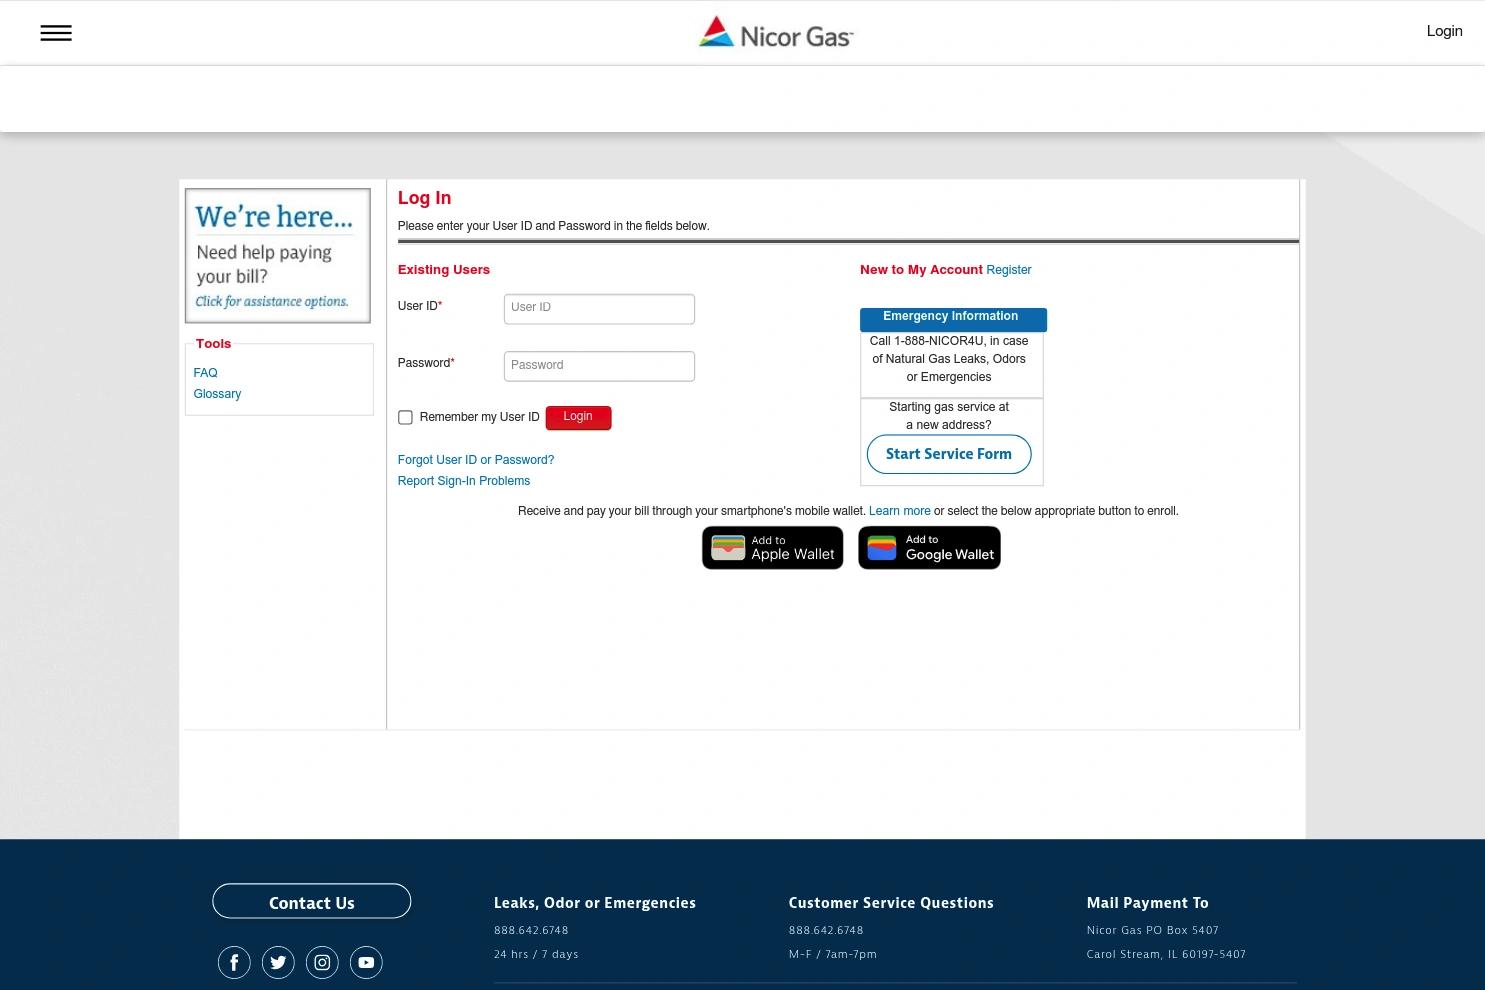This screenshot has height=990, width=1485.
Task: Click the bill assistance options banner
Action: click(277, 256)
